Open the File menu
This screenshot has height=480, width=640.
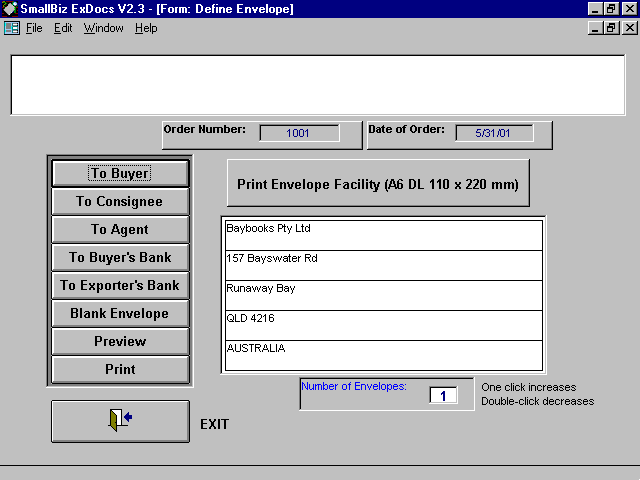(34, 28)
